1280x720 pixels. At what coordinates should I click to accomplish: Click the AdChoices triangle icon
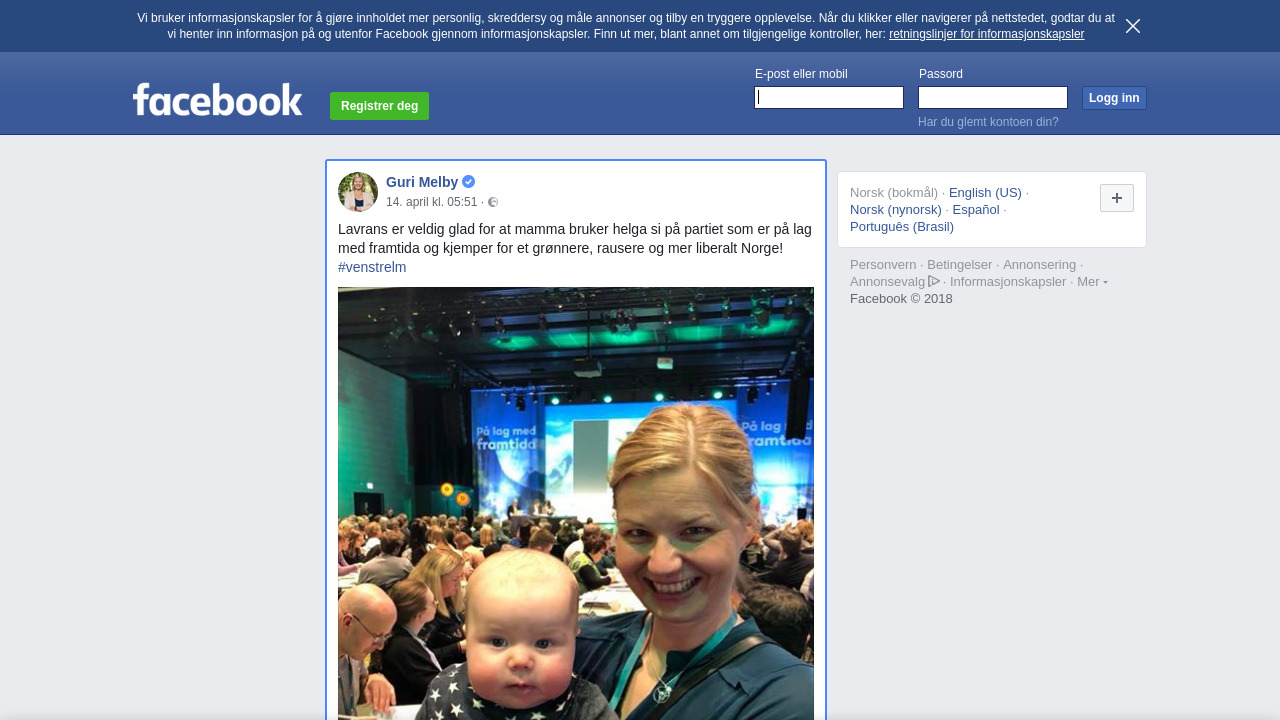pyautogui.click(x=934, y=281)
